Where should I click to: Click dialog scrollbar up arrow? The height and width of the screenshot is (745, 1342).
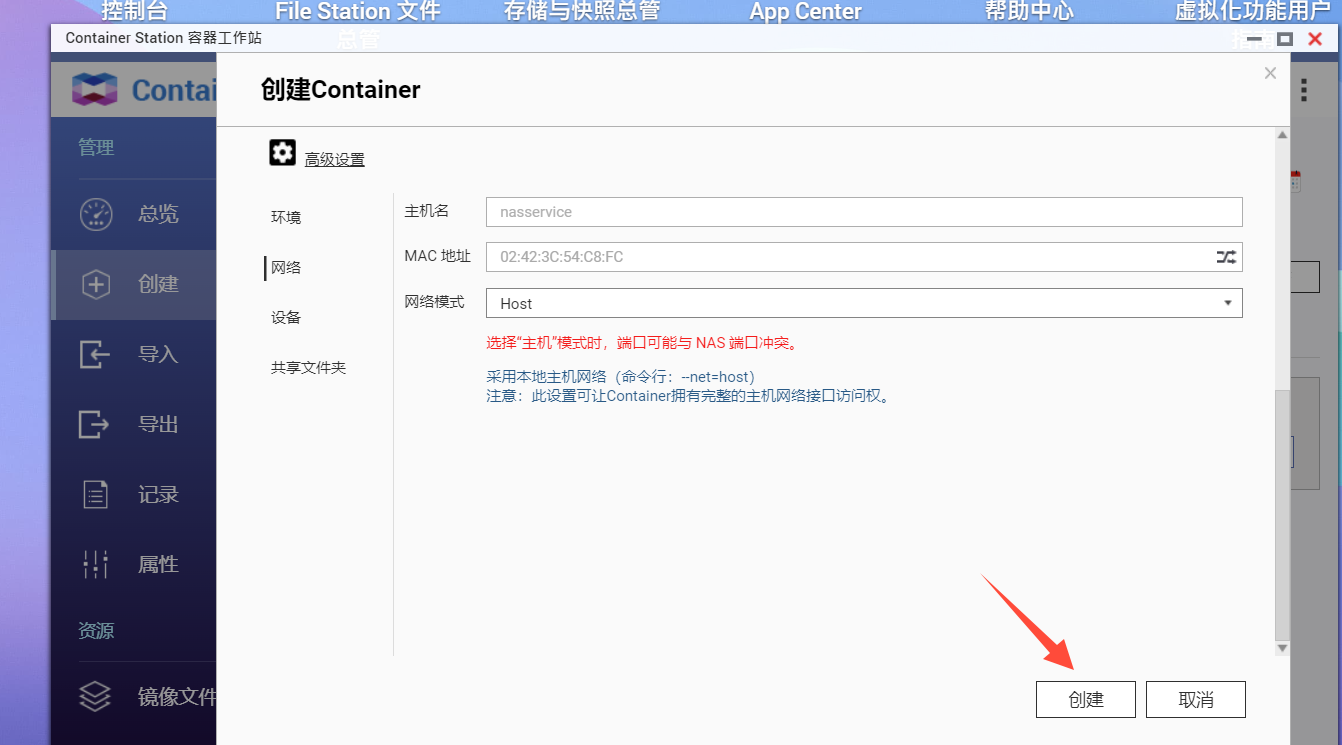1283,135
